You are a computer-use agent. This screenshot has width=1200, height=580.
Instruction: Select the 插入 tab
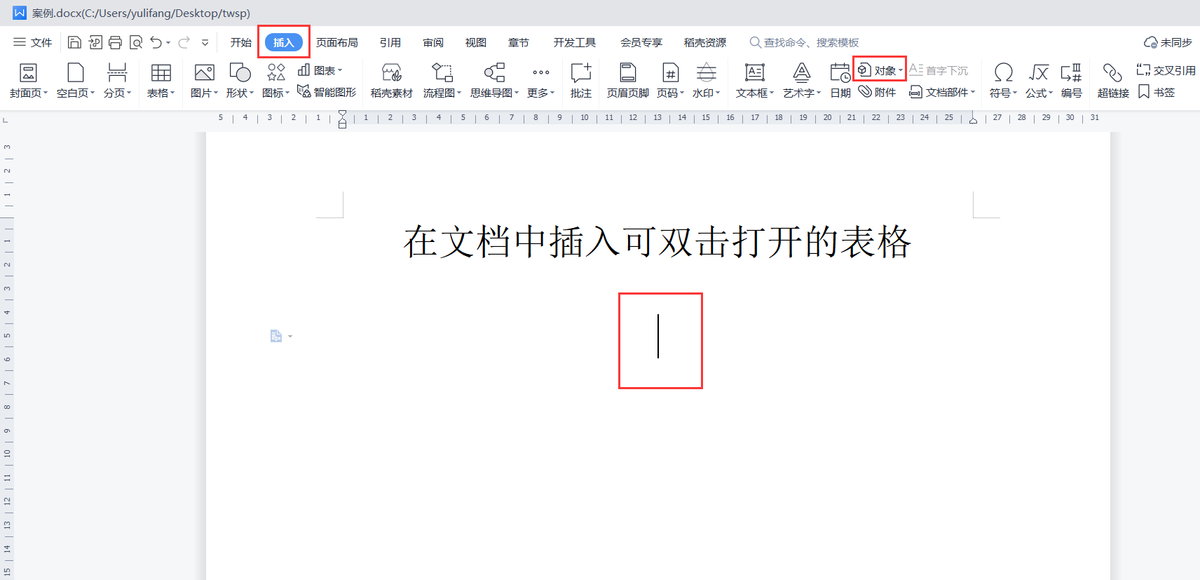[x=284, y=42]
